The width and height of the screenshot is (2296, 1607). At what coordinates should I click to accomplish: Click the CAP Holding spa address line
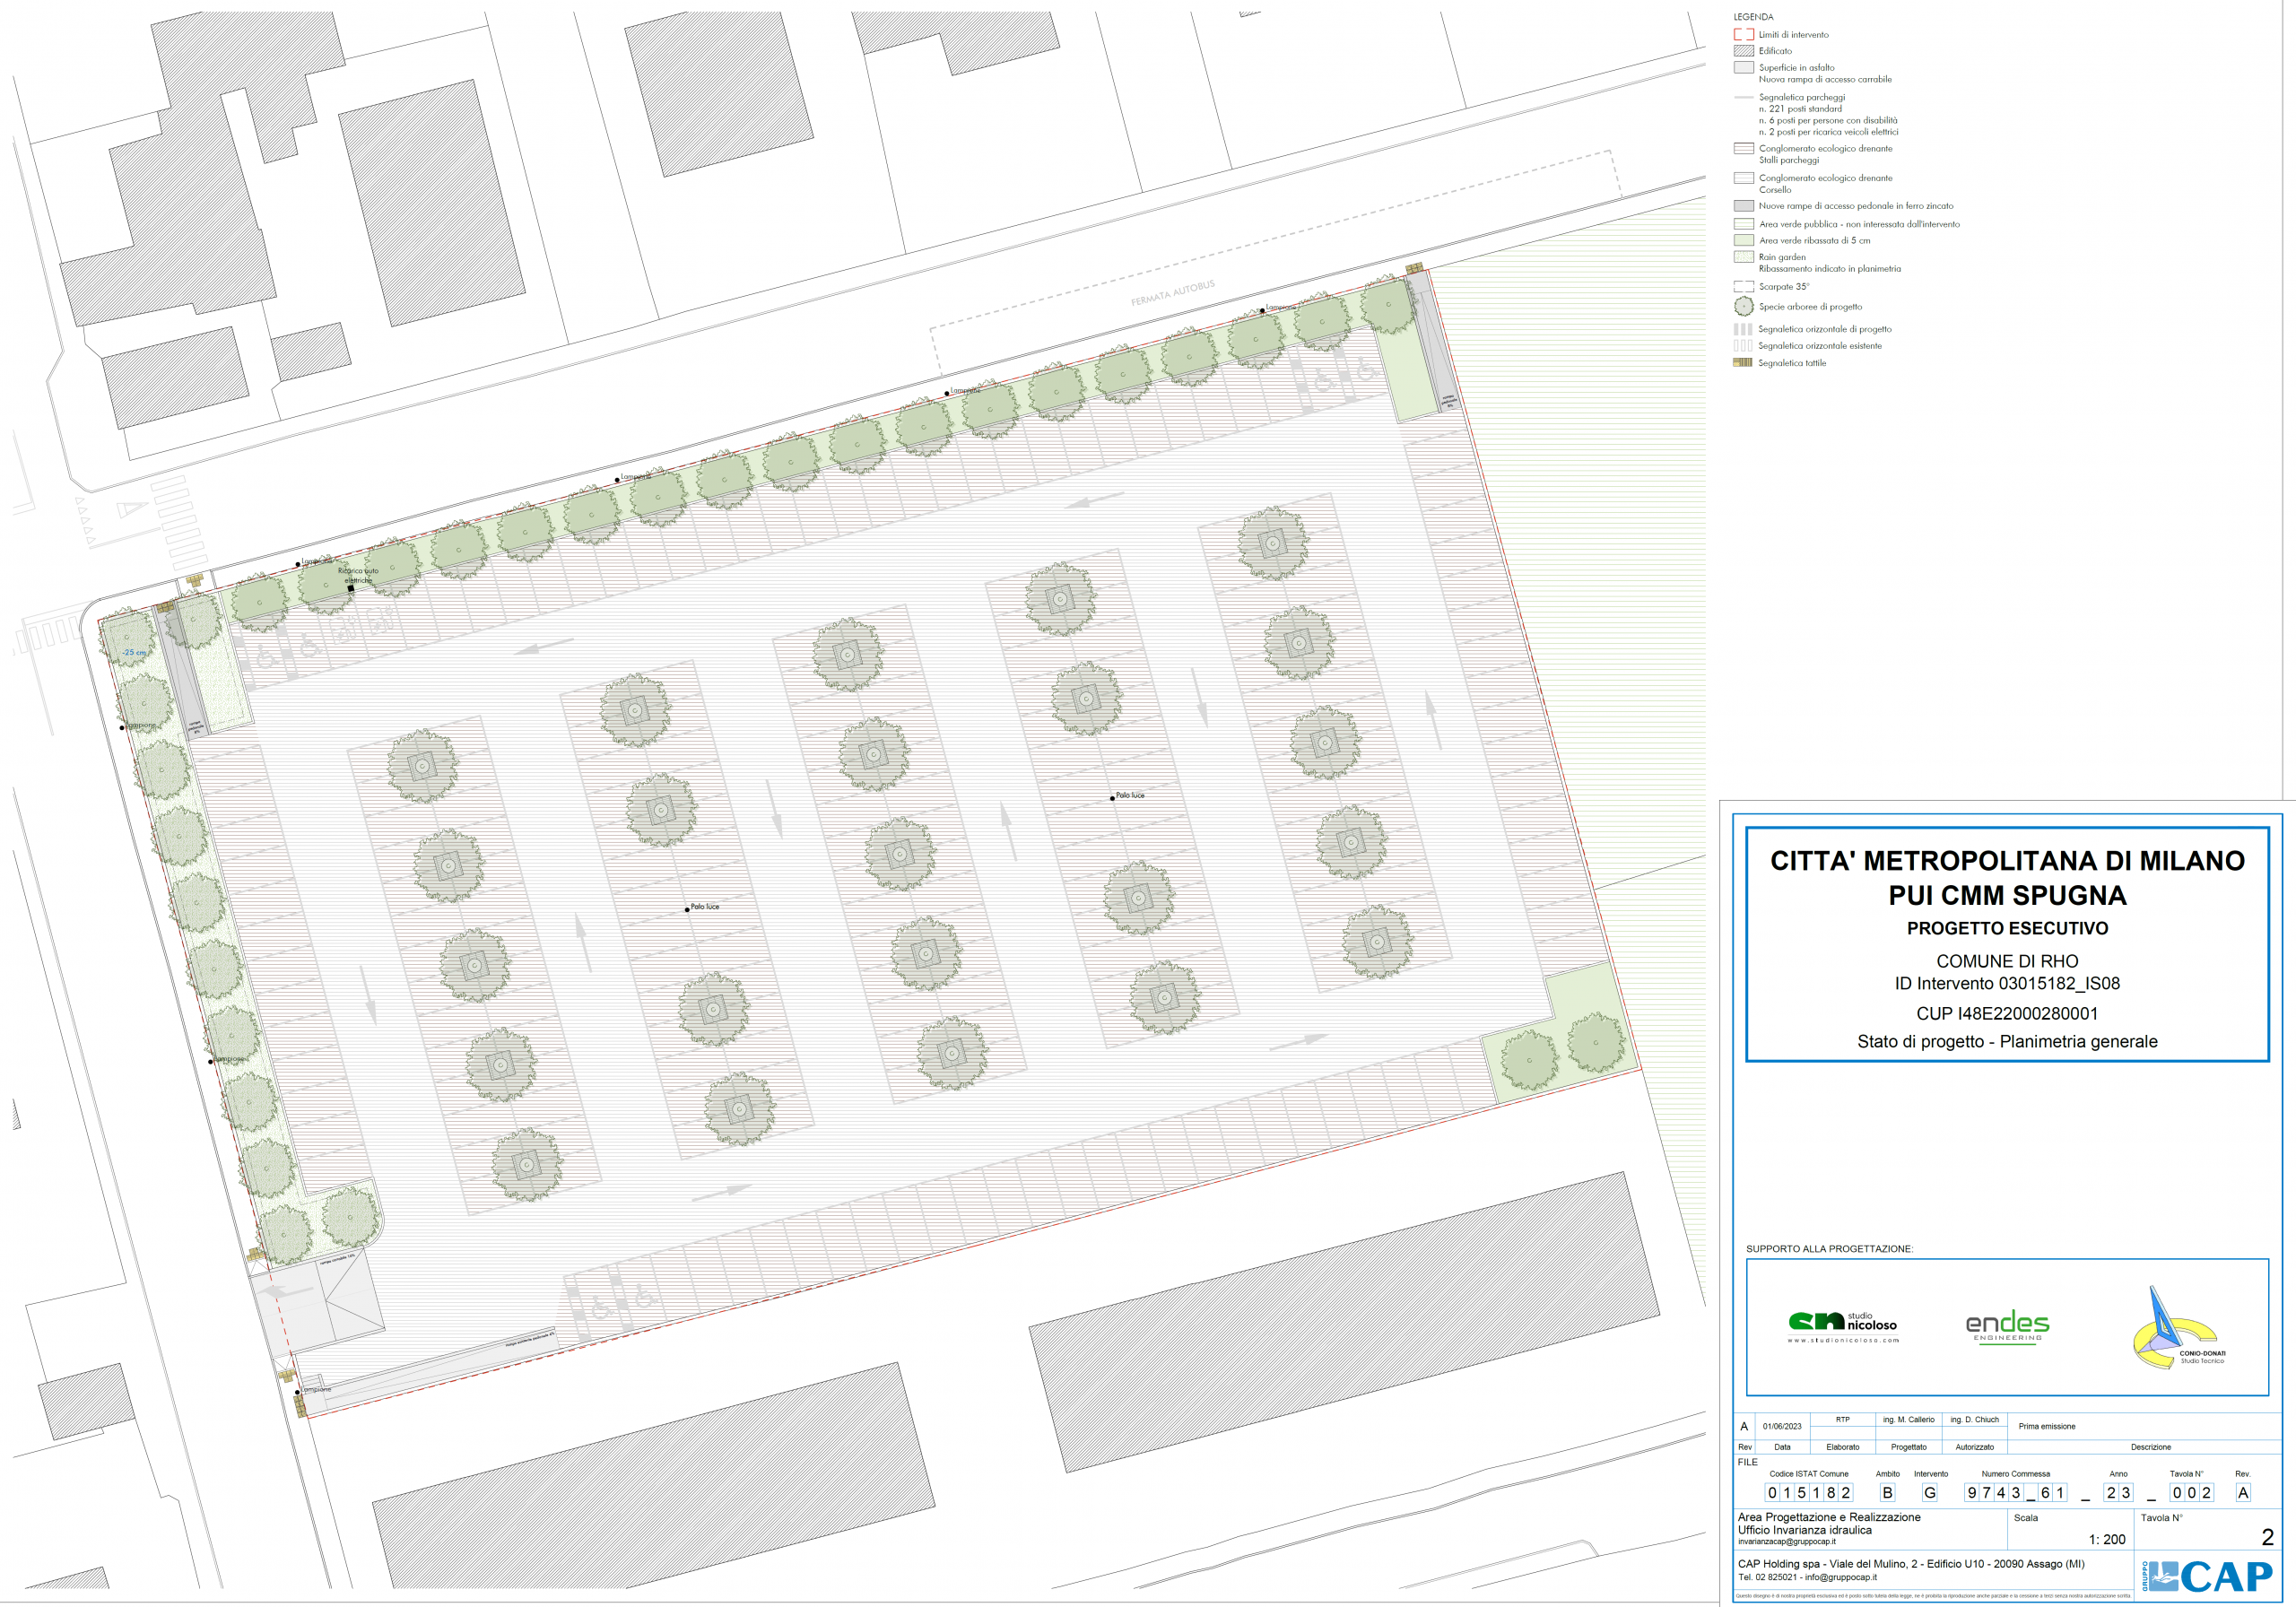tap(1911, 1564)
